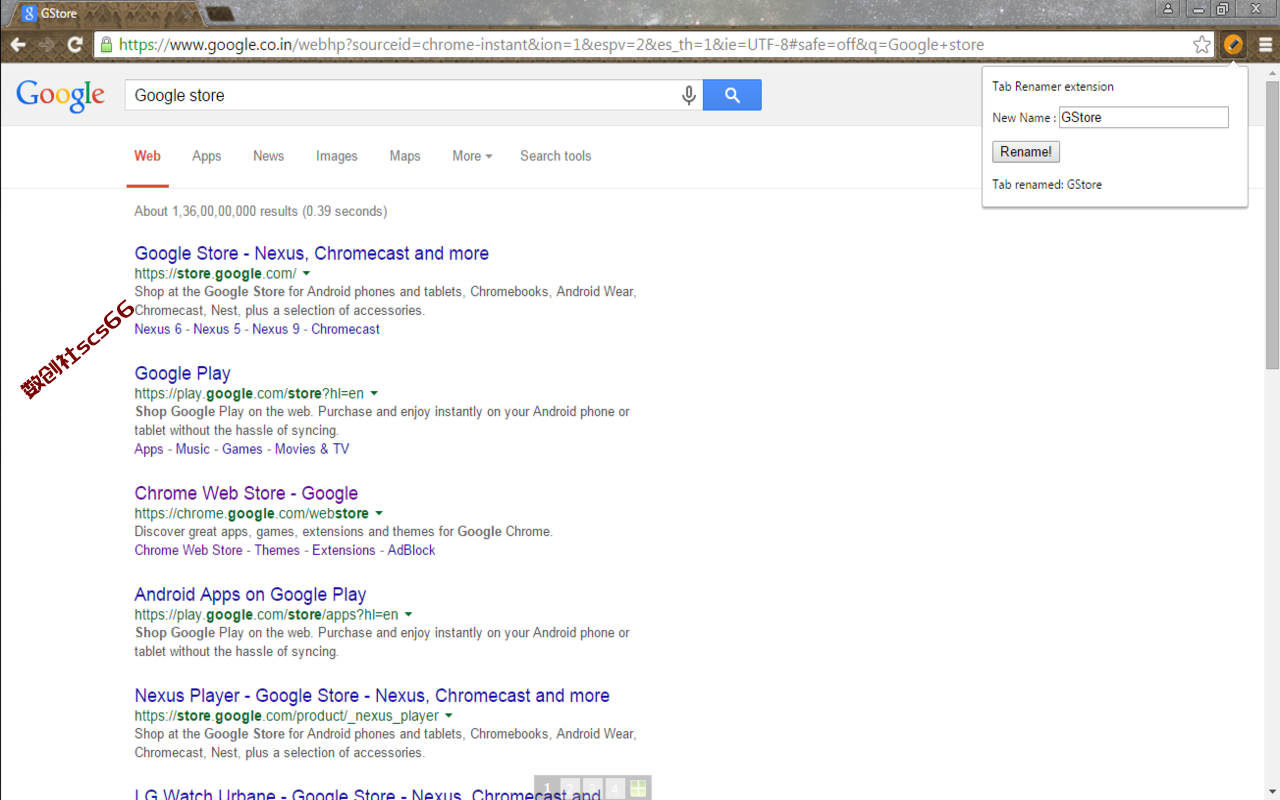Open the Google Play result
The height and width of the screenshot is (800, 1280).
pos(183,373)
